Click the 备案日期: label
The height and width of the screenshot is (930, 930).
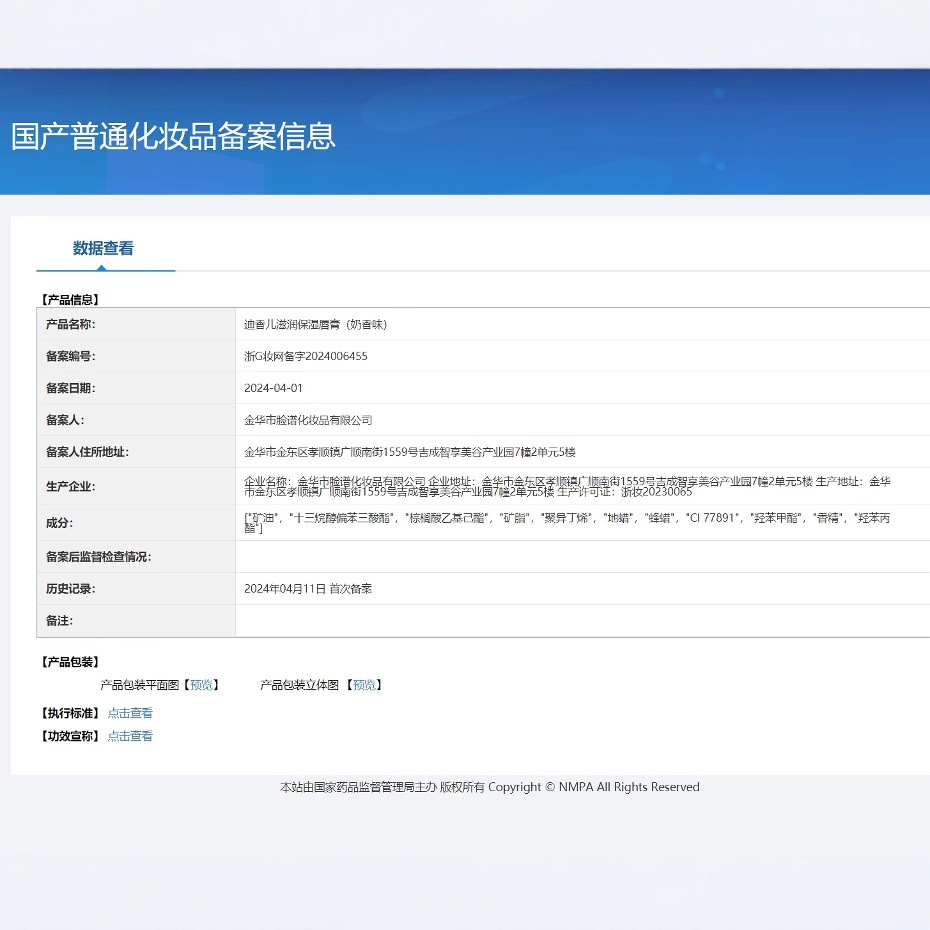(71, 388)
